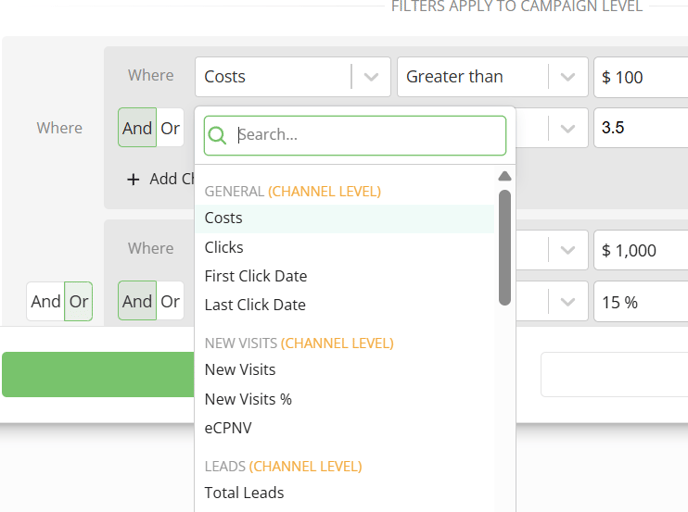Screen dimensions: 688x512
Task: Toggle the first group's Or operator
Action: 171,128
